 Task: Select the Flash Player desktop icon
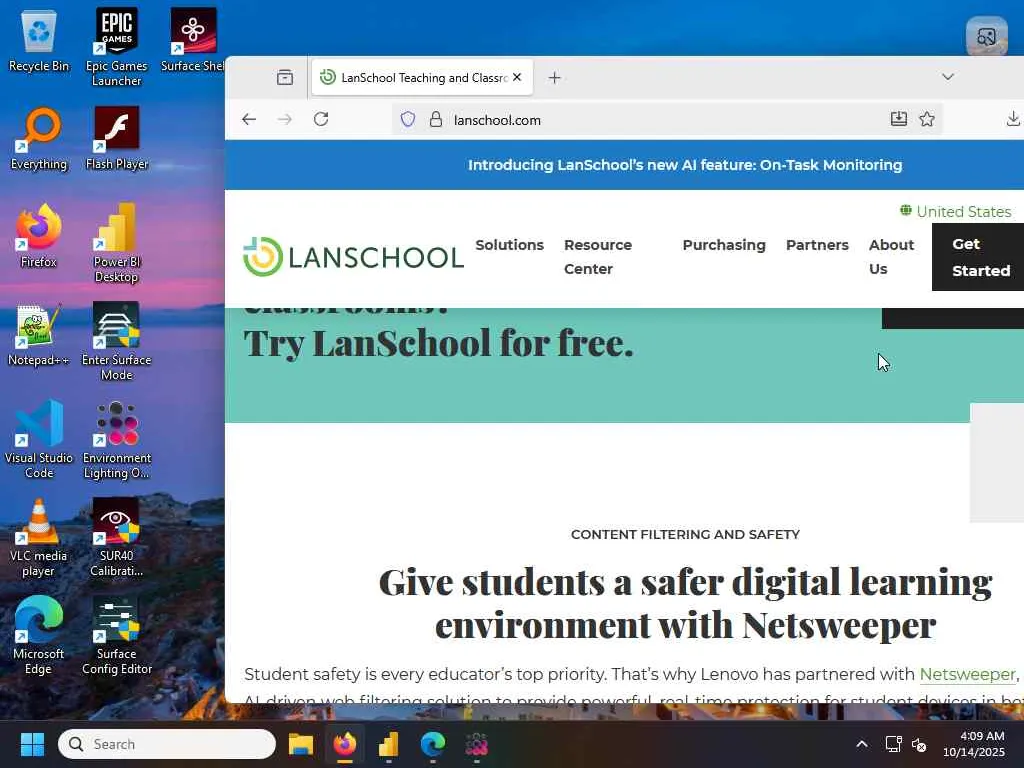pyautogui.click(x=116, y=138)
